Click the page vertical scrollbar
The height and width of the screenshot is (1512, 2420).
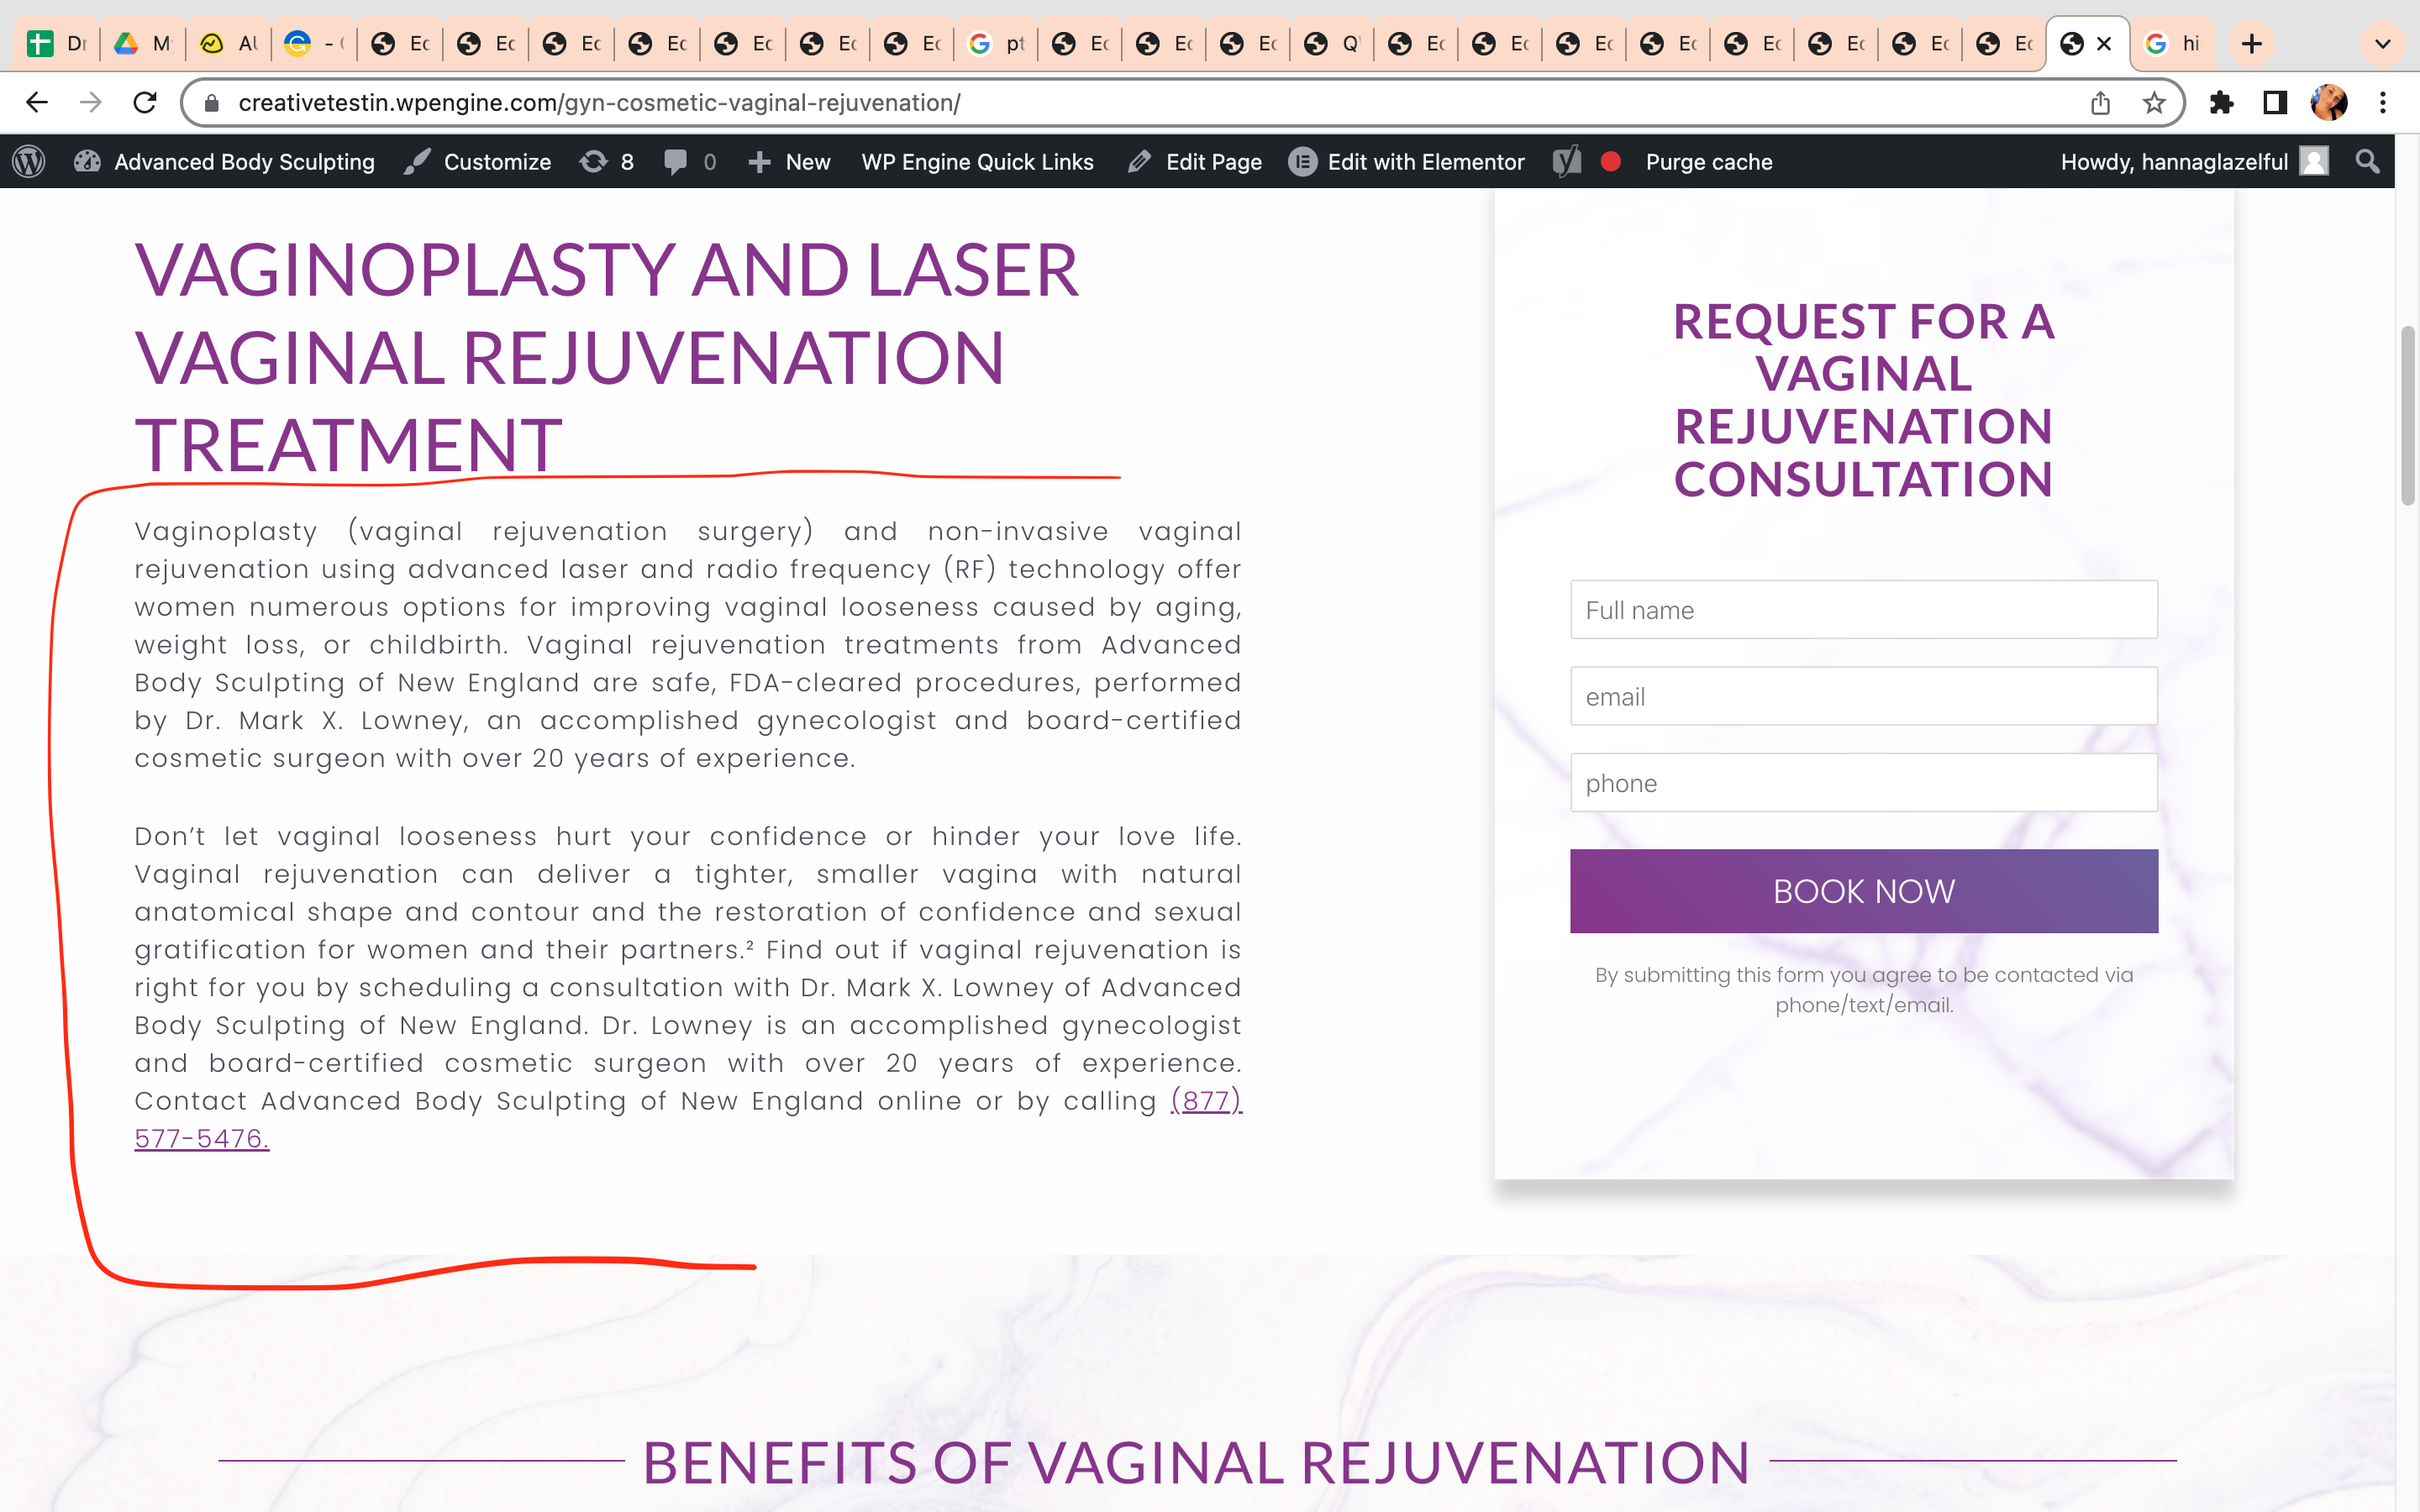(2407, 415)
